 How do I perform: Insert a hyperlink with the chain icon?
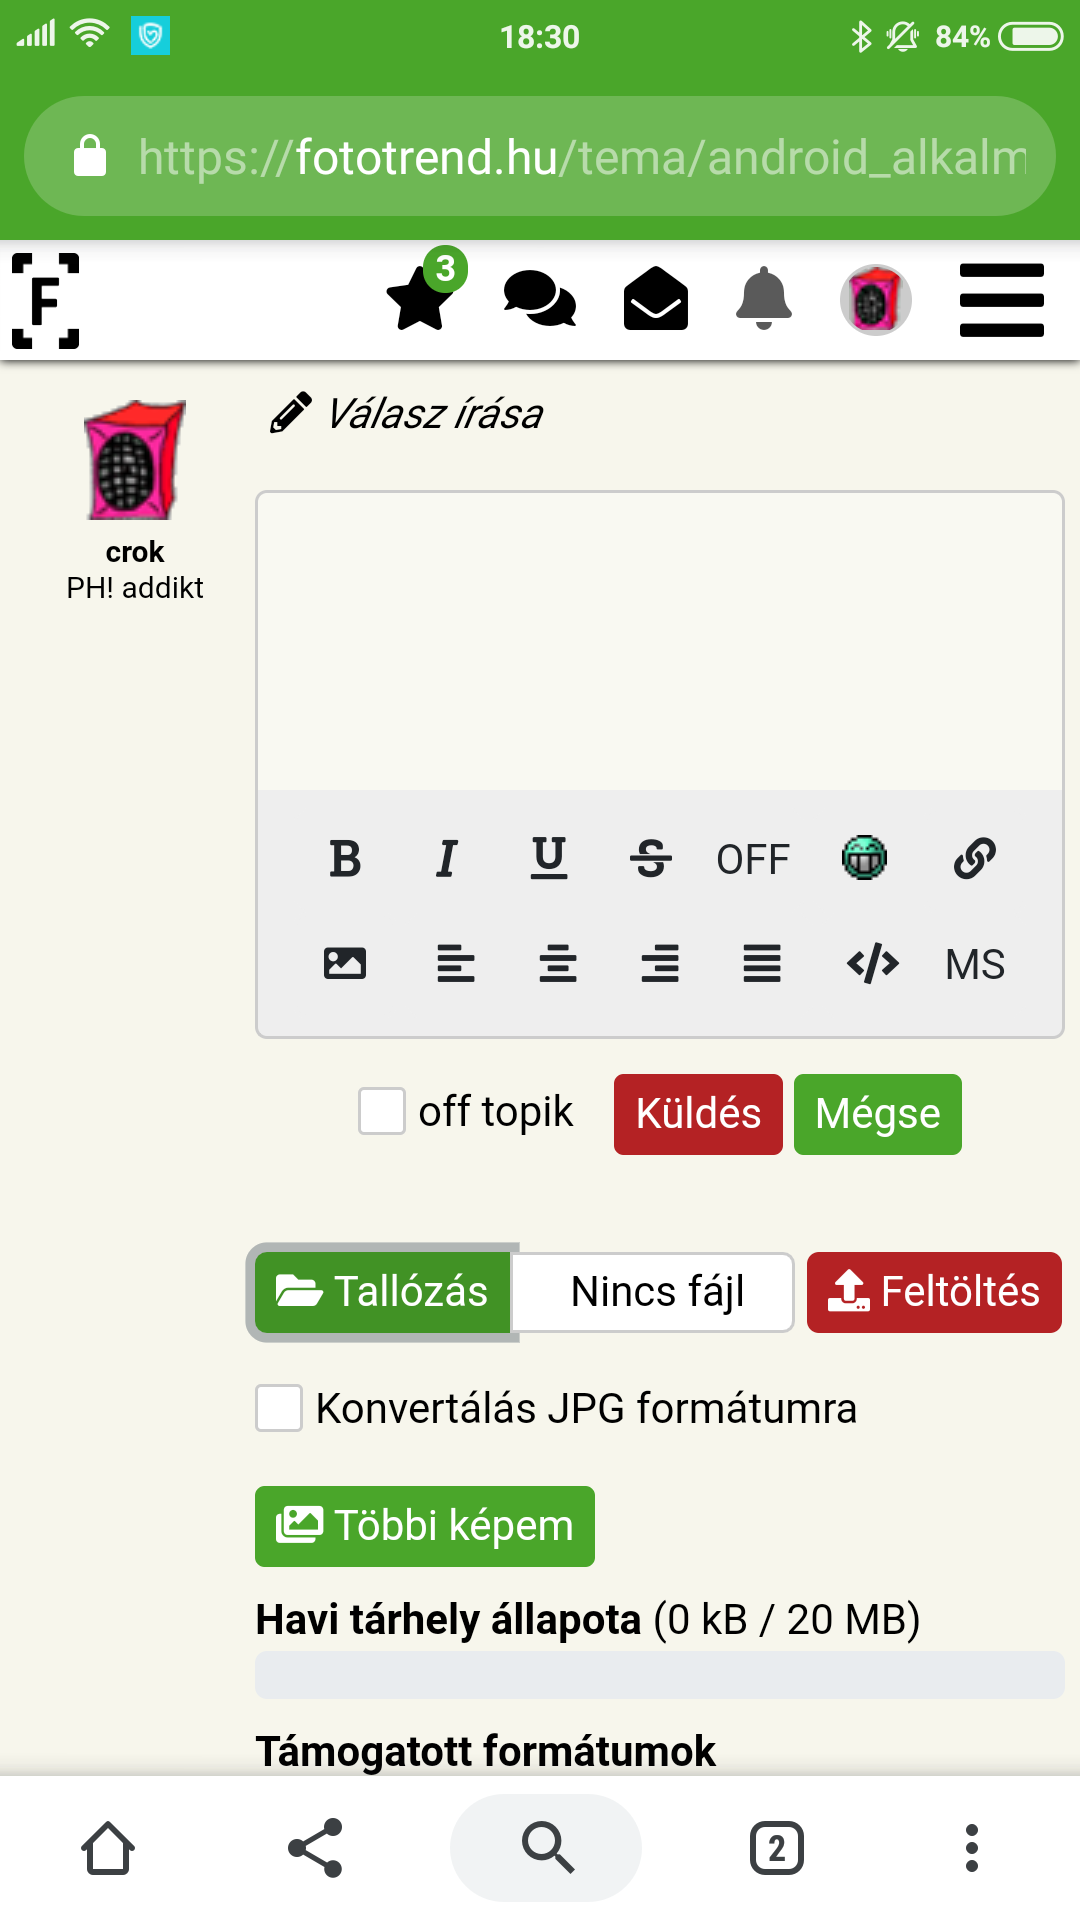[x=975, y=858]
